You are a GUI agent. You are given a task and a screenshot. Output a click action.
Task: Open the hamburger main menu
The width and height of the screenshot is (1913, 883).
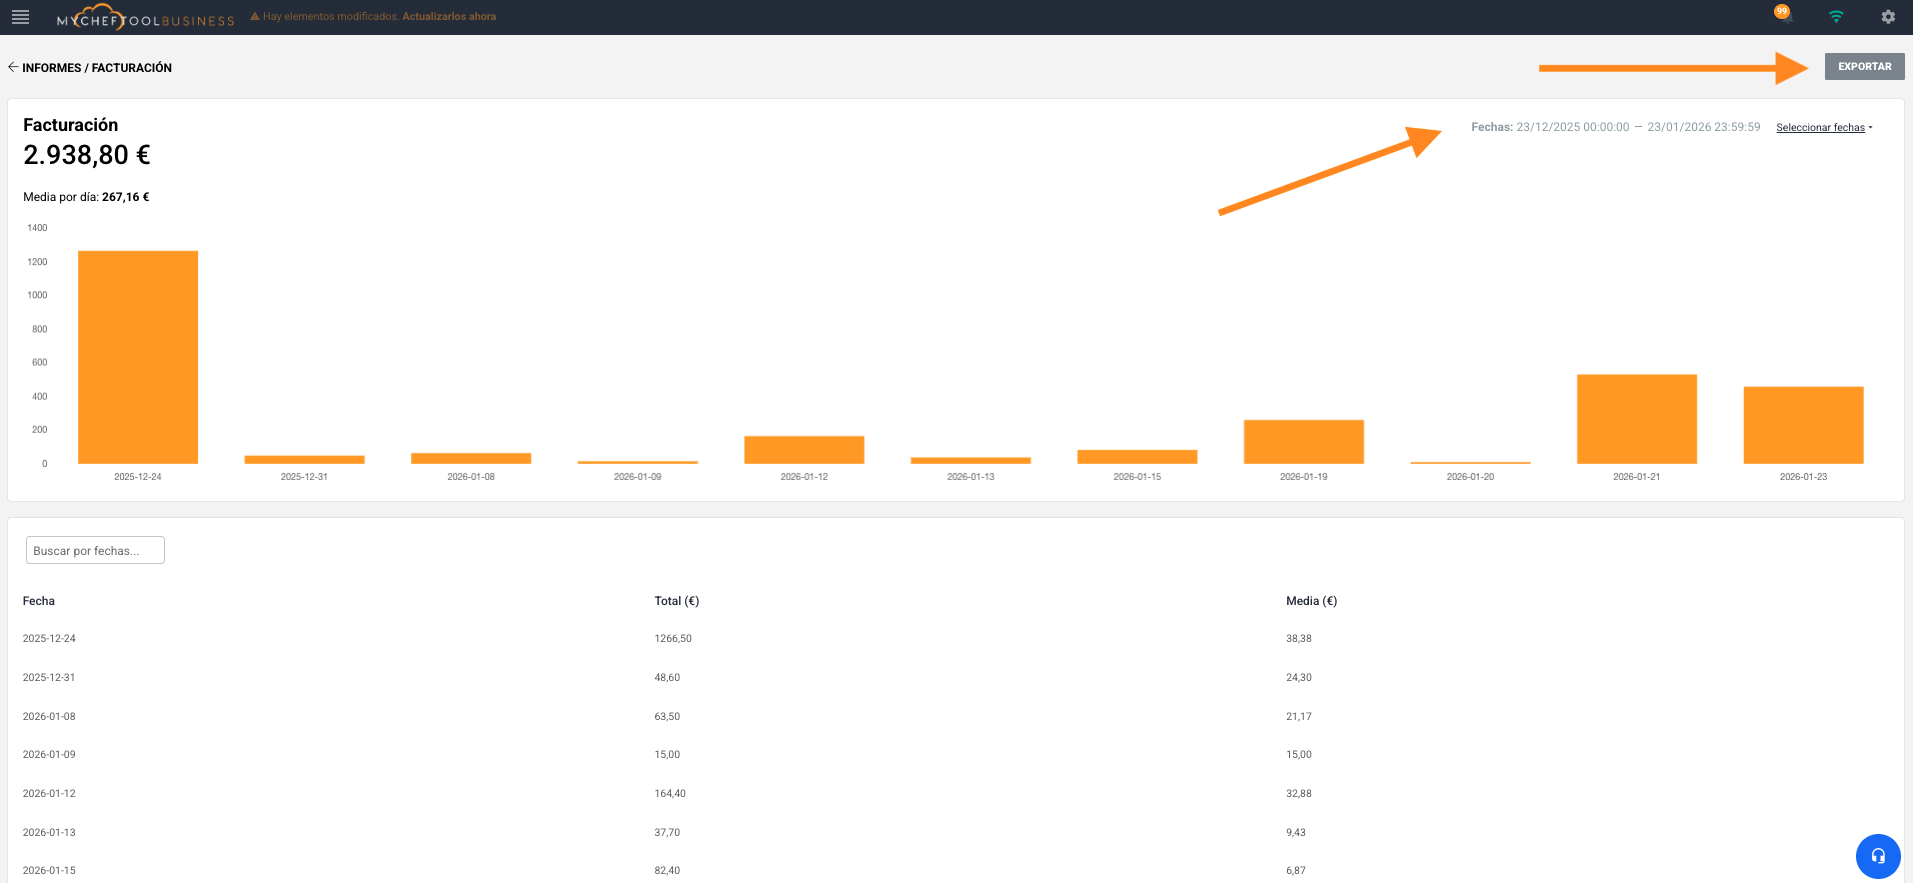point(20,17)
